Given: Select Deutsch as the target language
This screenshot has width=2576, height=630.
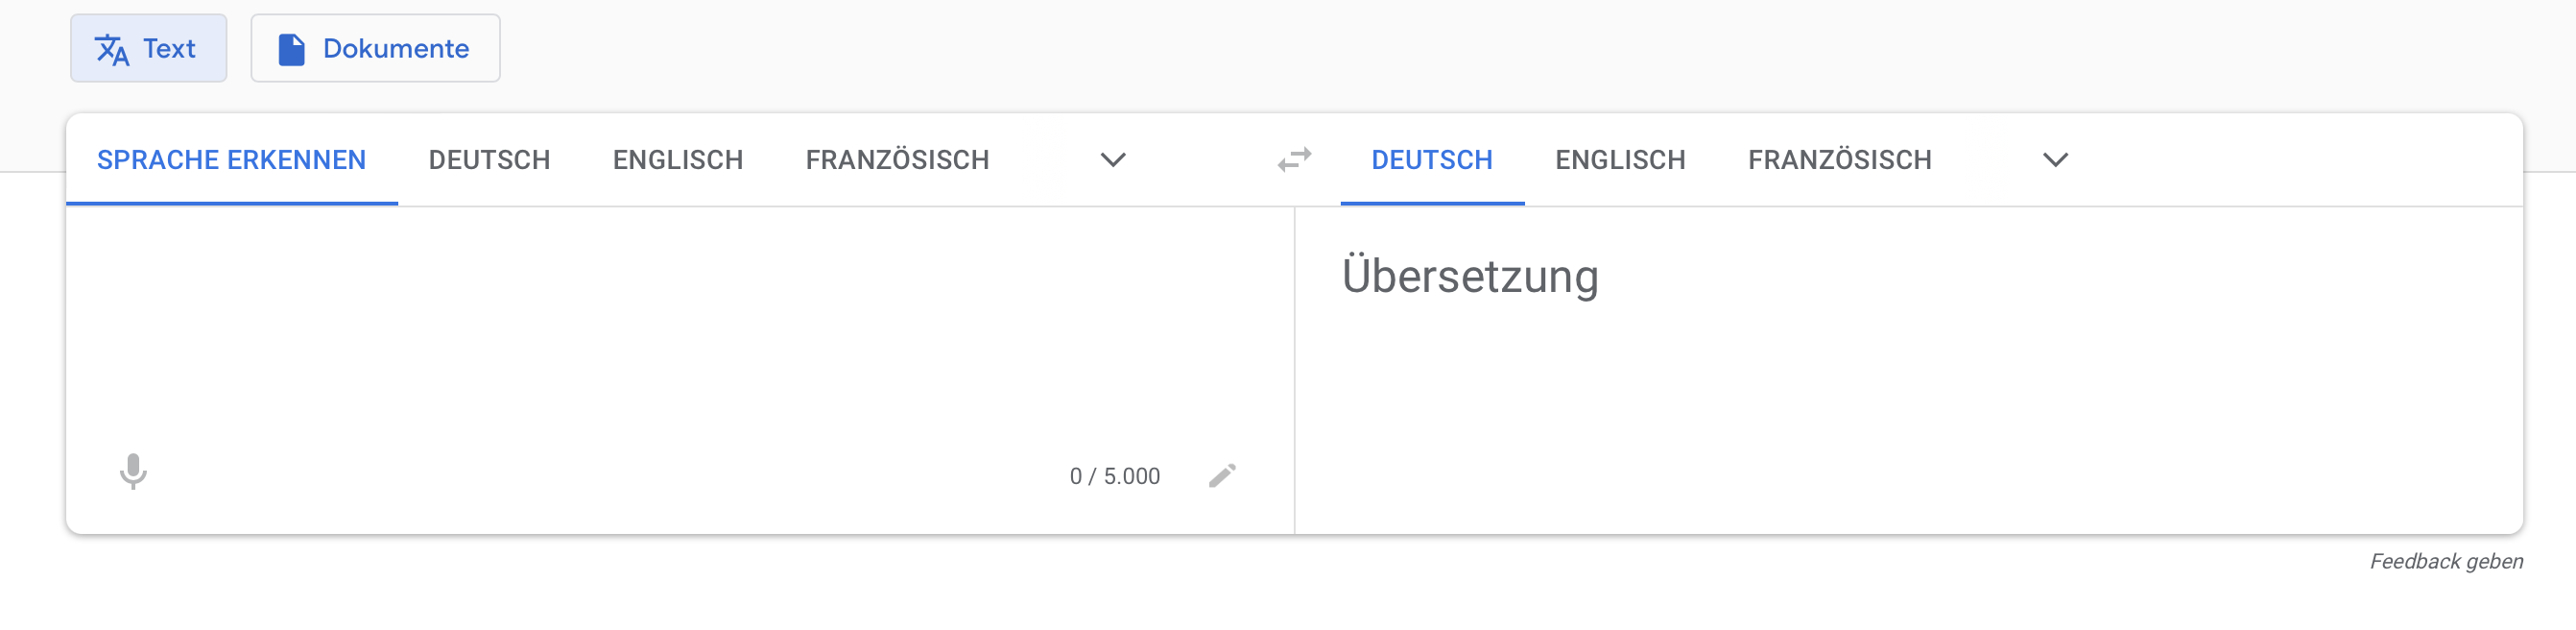Looking at the screenshot, I should [x=1431, y=159].
